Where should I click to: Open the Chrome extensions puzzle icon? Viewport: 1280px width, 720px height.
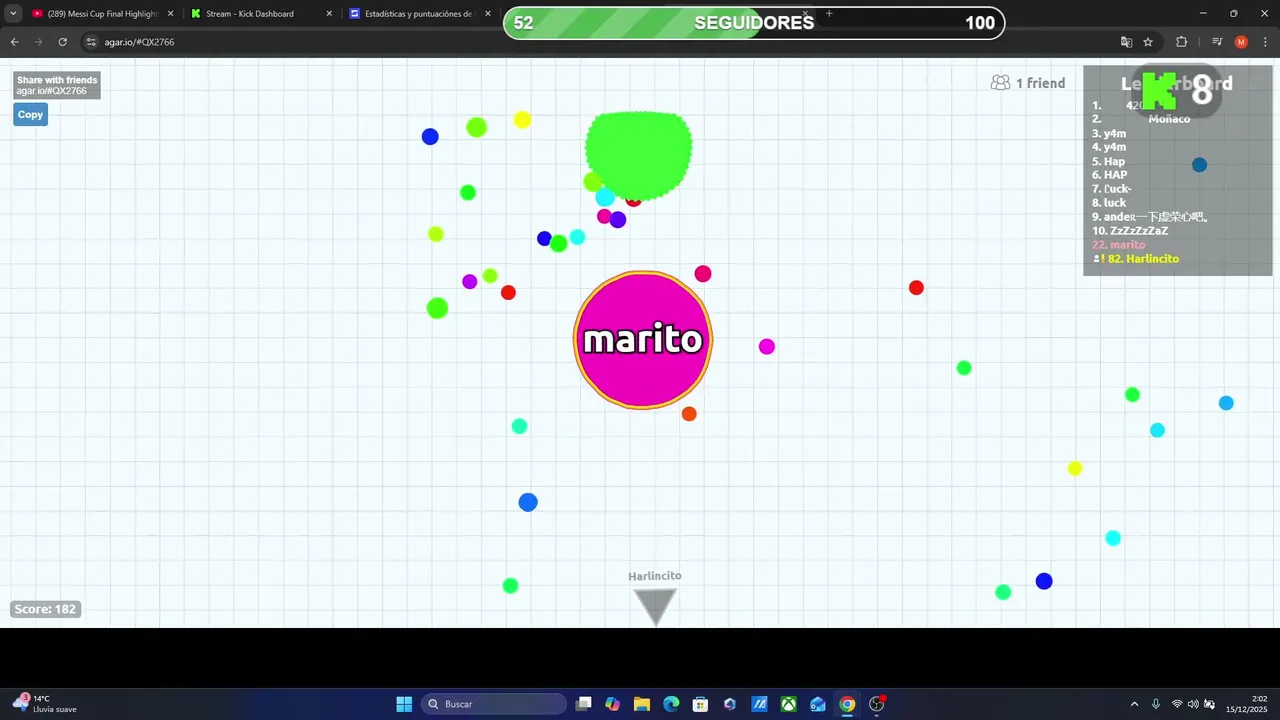tap(1181, 42)
